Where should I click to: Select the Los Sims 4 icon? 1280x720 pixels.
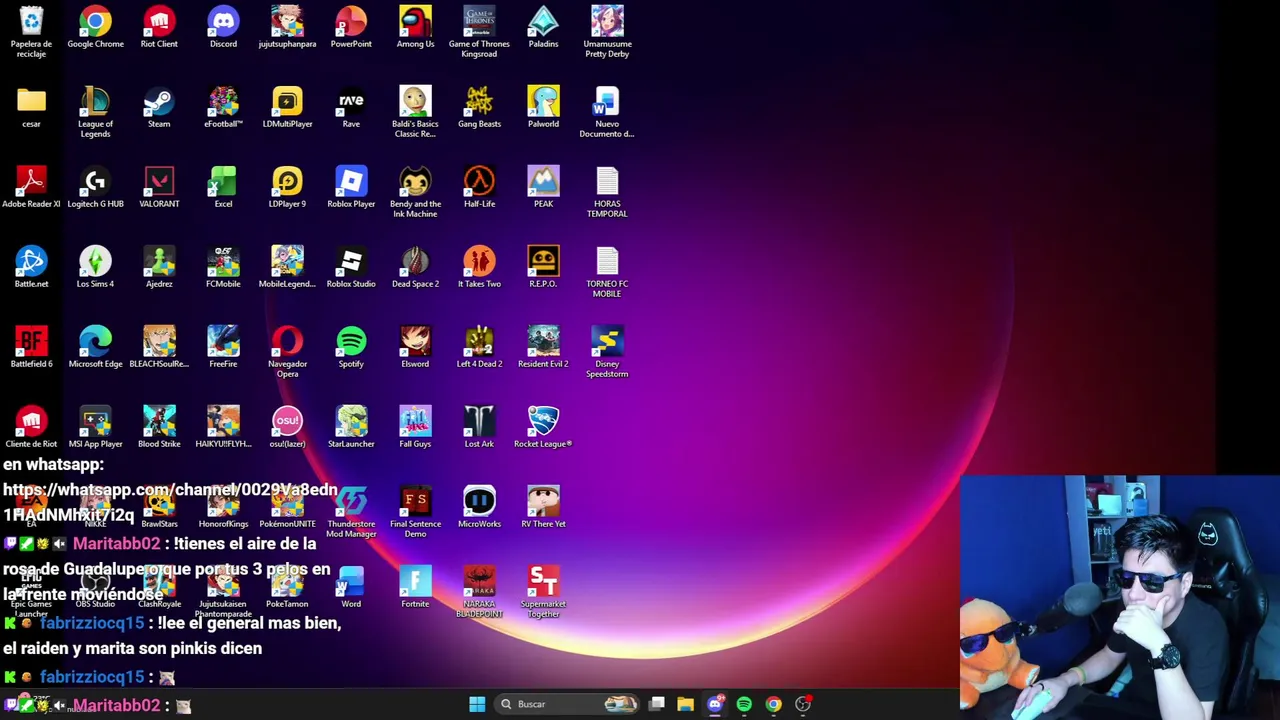click(95, 268)
